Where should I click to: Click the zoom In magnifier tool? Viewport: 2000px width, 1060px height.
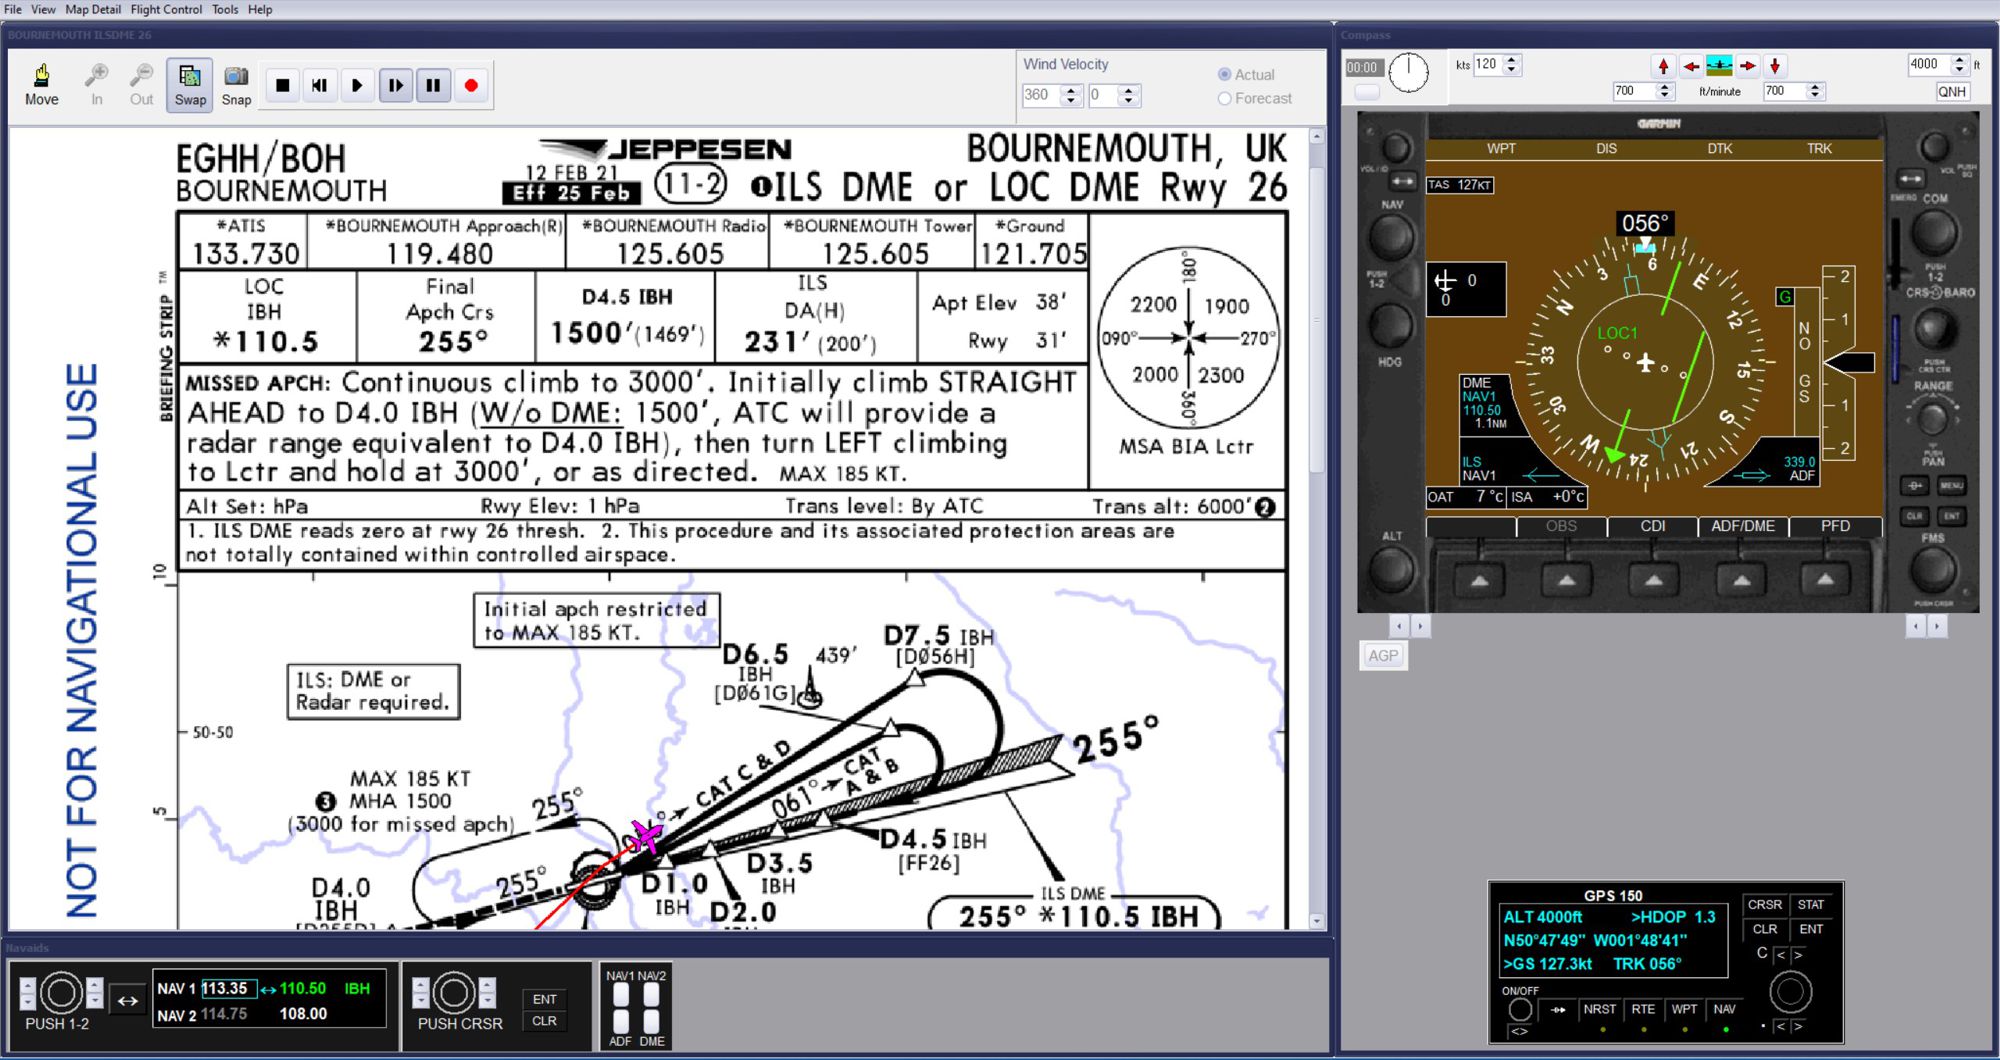pos(97,85)
